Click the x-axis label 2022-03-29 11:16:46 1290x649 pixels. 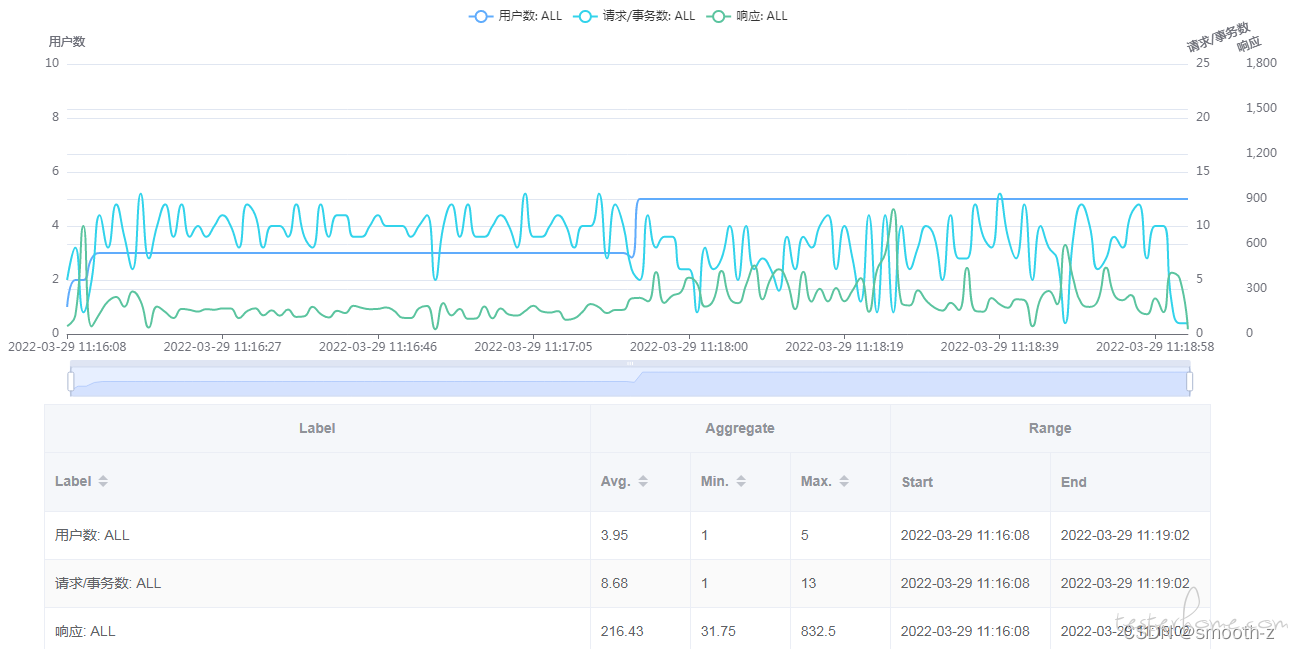pyautogui.click(x=378, y=347)
